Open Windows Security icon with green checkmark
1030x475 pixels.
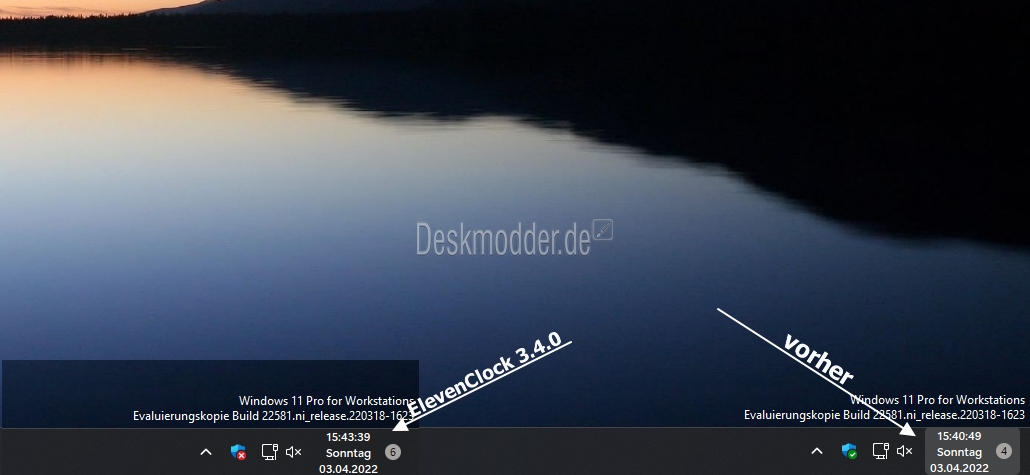coord(849,451)
